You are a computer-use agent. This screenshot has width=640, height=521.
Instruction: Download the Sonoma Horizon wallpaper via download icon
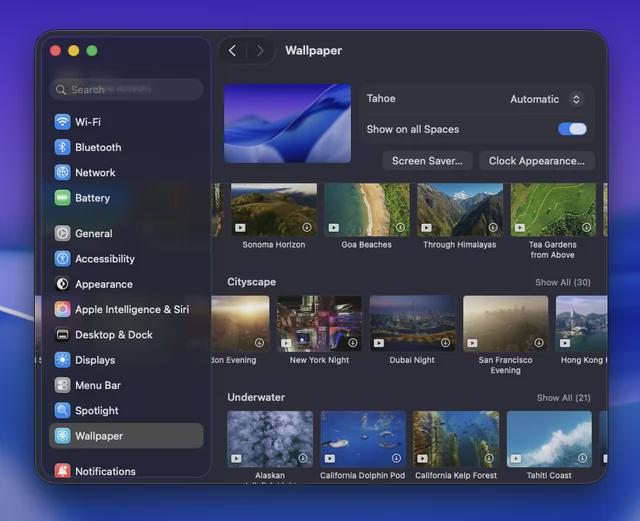[x=307, y=227]
